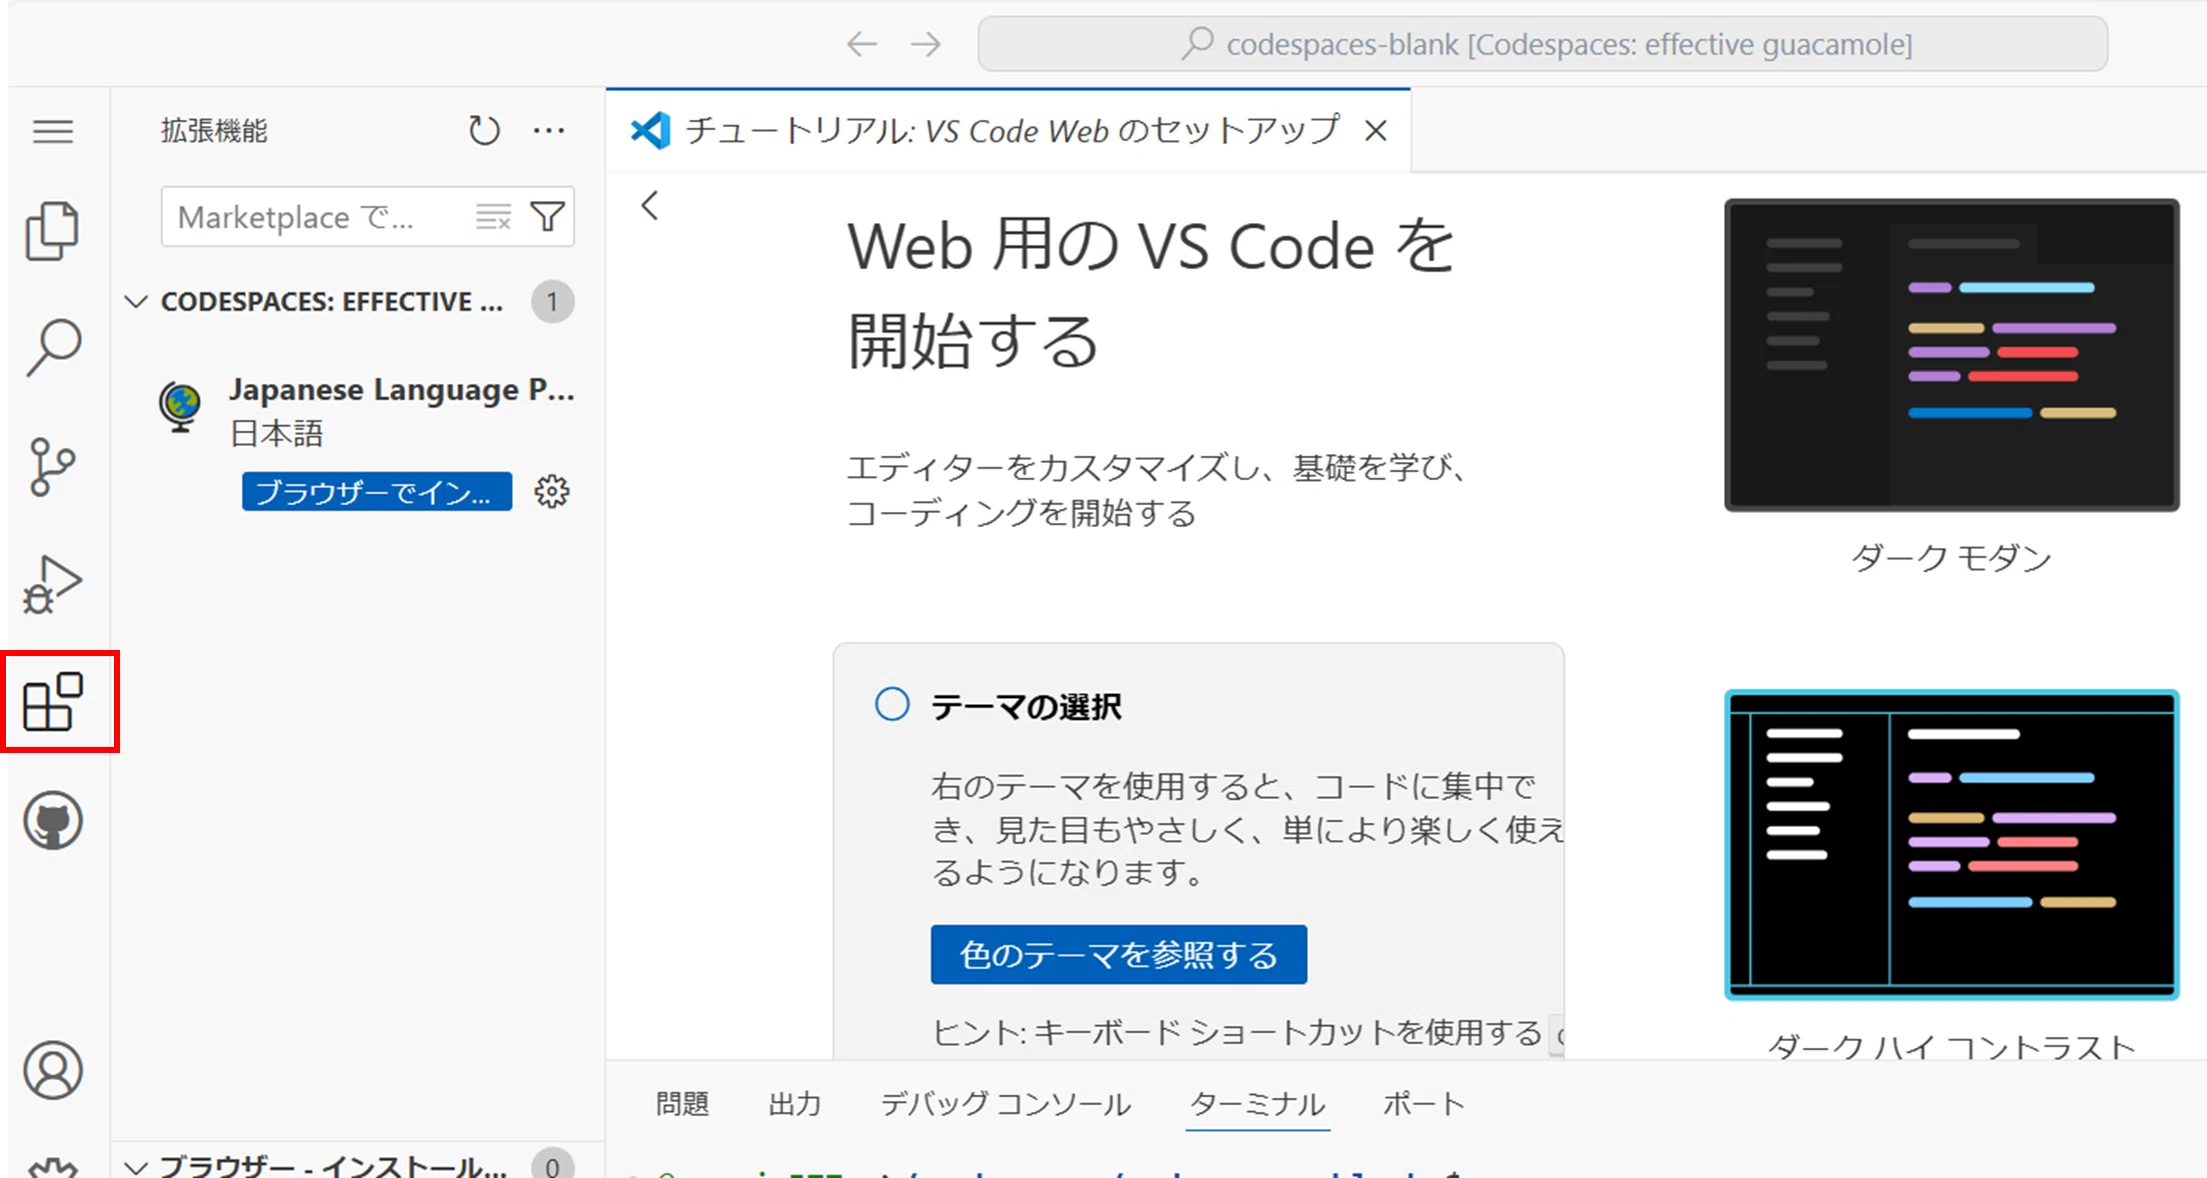Open the Search view
Viewport: 2207px width, 1178px height.
[x=53, y=347]
